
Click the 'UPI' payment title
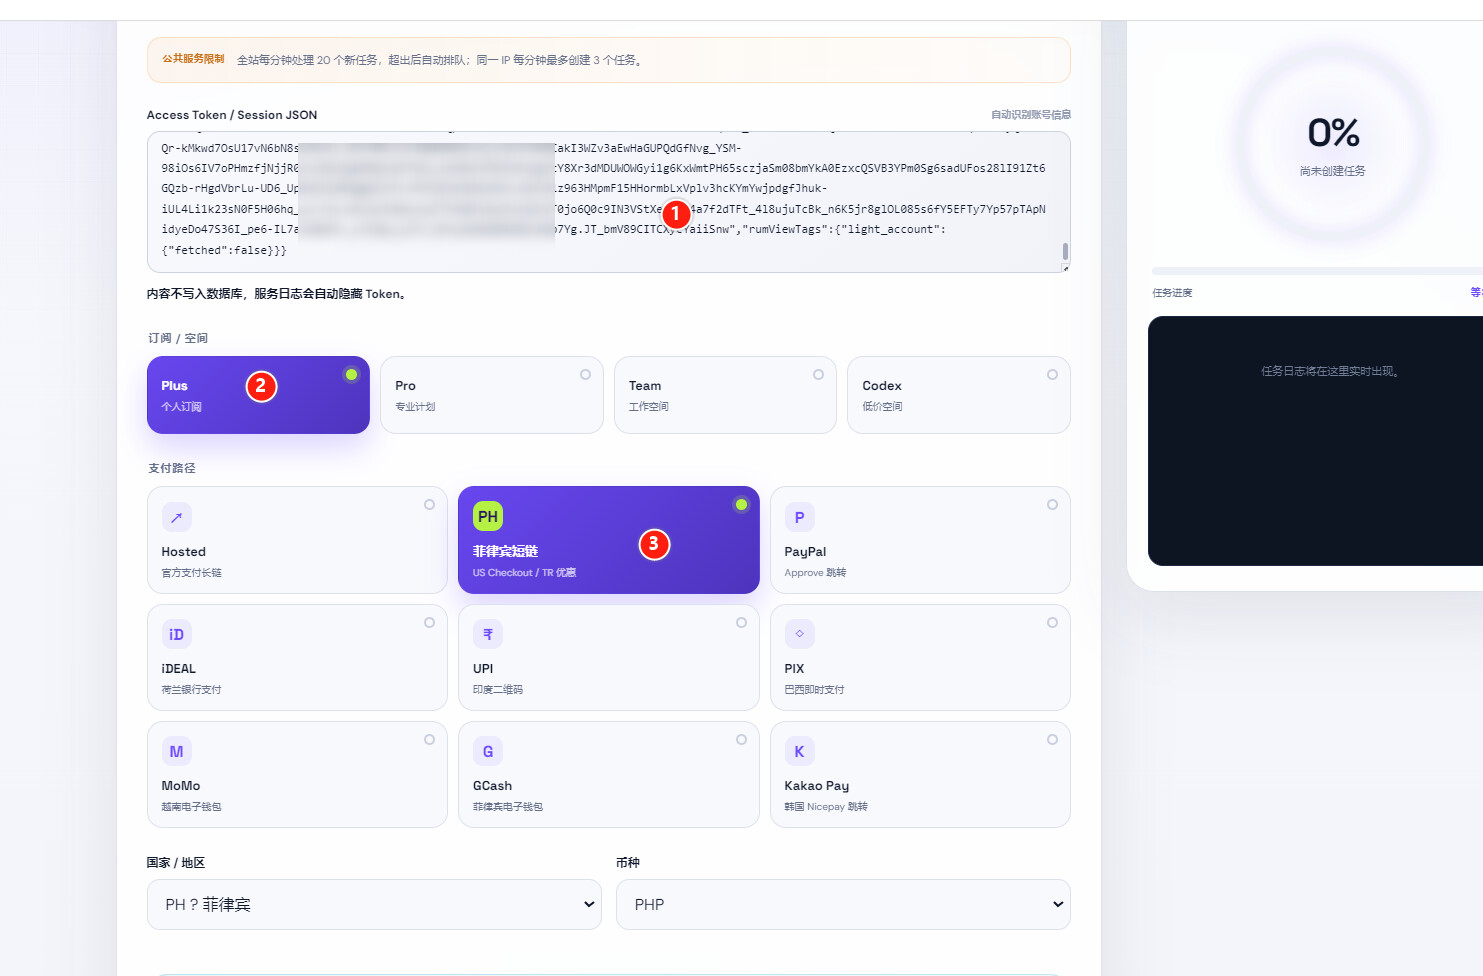click(483, 669)
